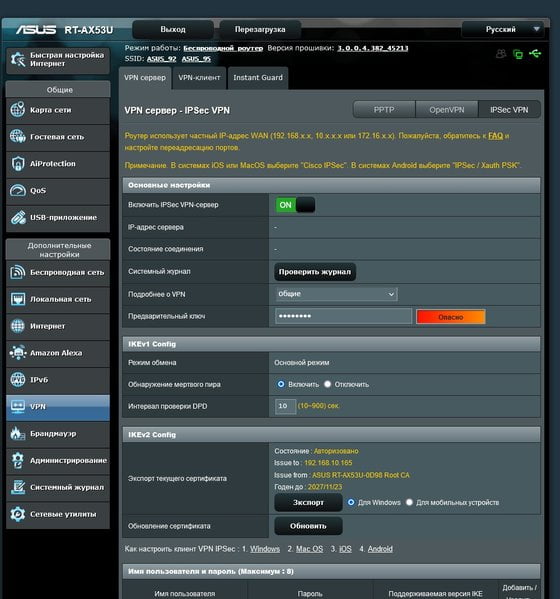Switch to the VPN-клиент tab

pos(199,78)
